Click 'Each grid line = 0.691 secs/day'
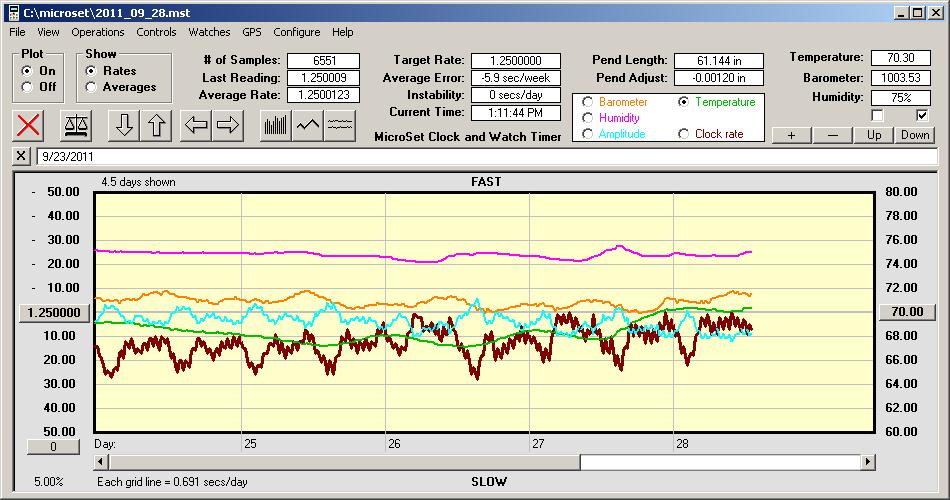This screenshot has width=950, height=500. (x=172, y=482)
